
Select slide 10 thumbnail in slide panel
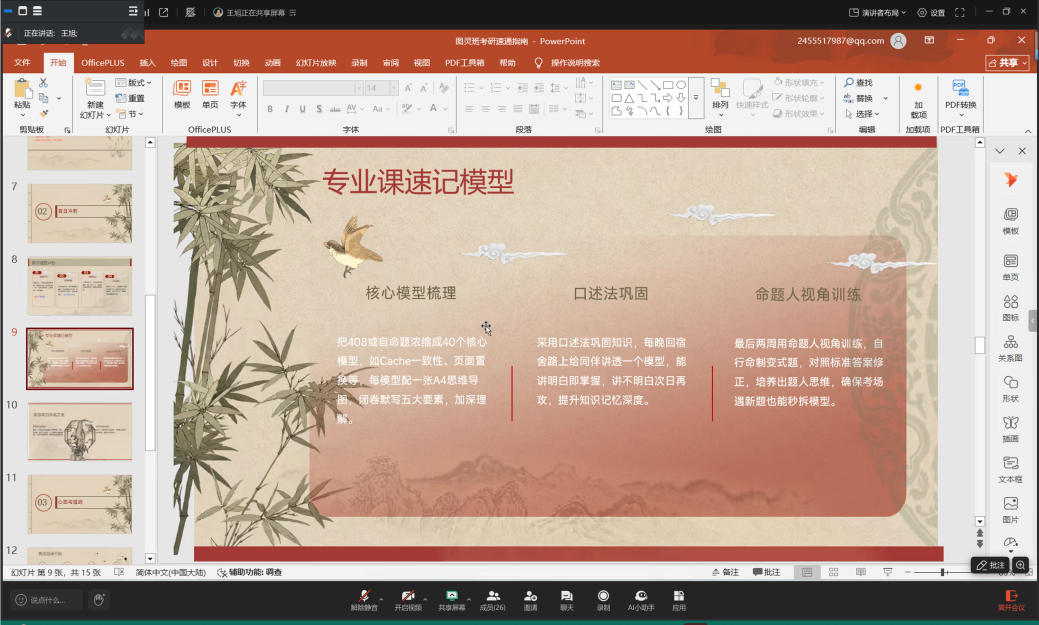click(79, 431)
